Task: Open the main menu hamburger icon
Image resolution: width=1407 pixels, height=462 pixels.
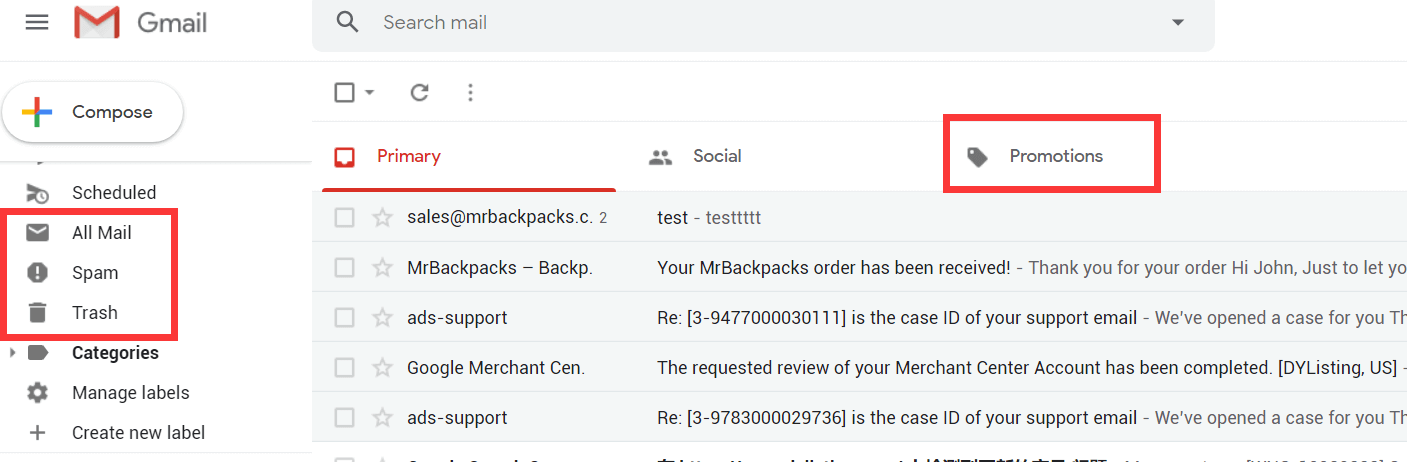Action: [x=37, y=21]
